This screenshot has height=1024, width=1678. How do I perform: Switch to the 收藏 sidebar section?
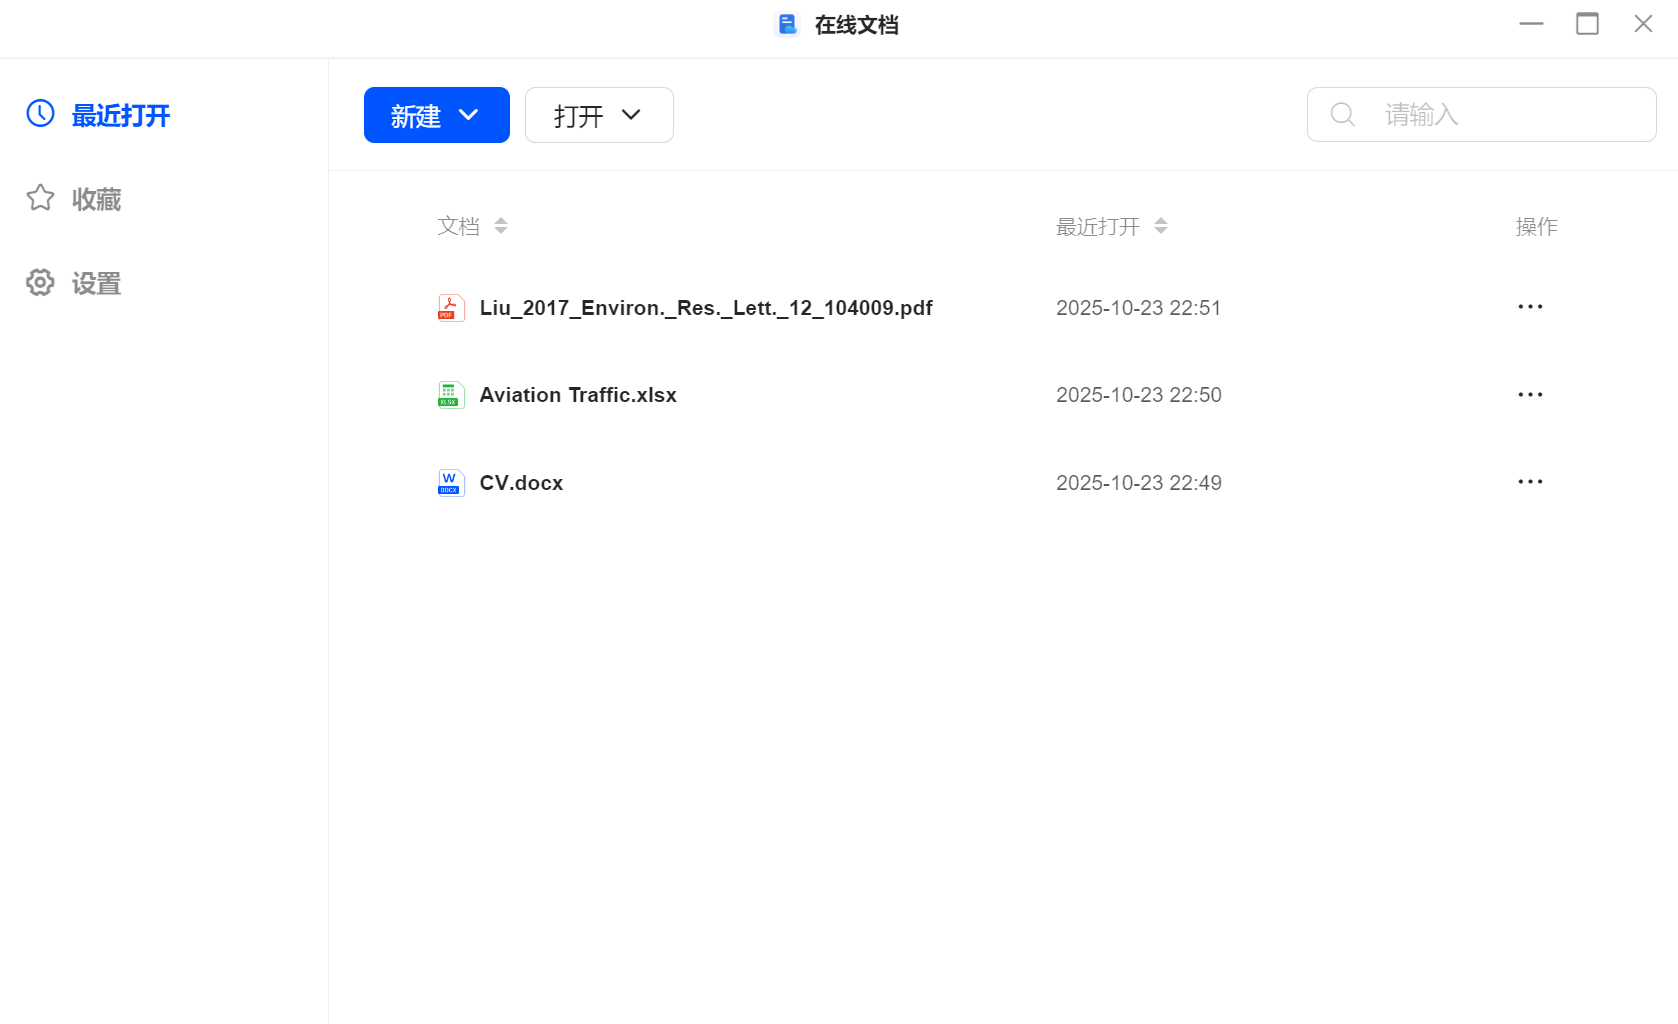[96, 200]
